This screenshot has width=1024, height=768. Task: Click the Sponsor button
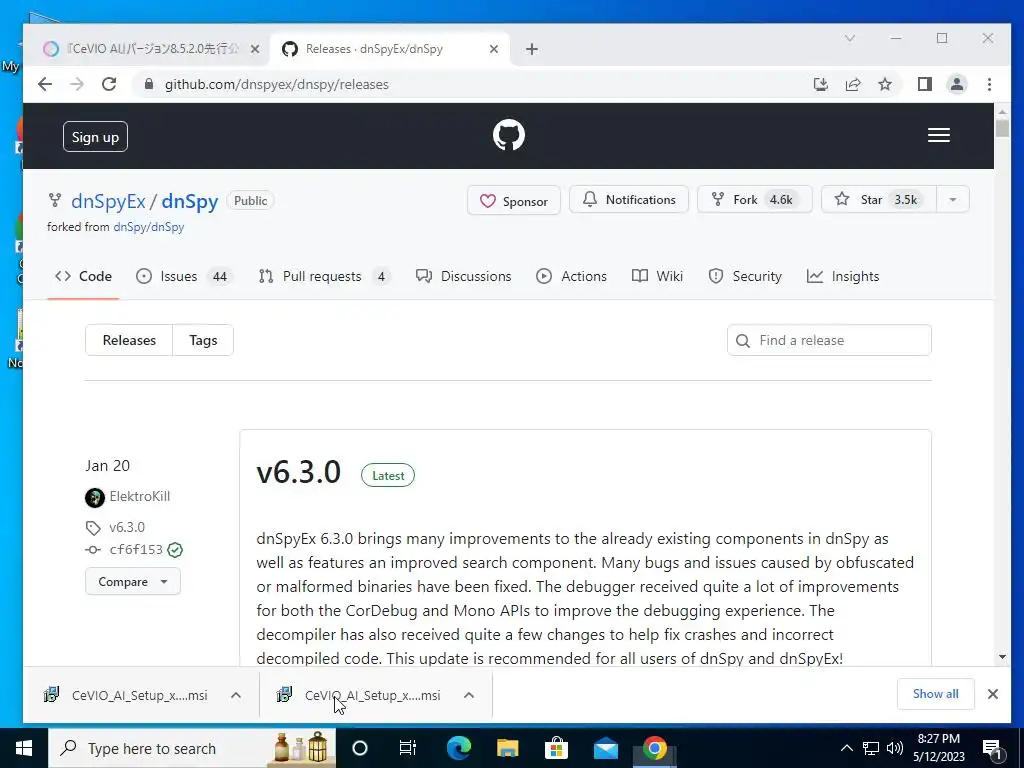[x=513, y=200]
